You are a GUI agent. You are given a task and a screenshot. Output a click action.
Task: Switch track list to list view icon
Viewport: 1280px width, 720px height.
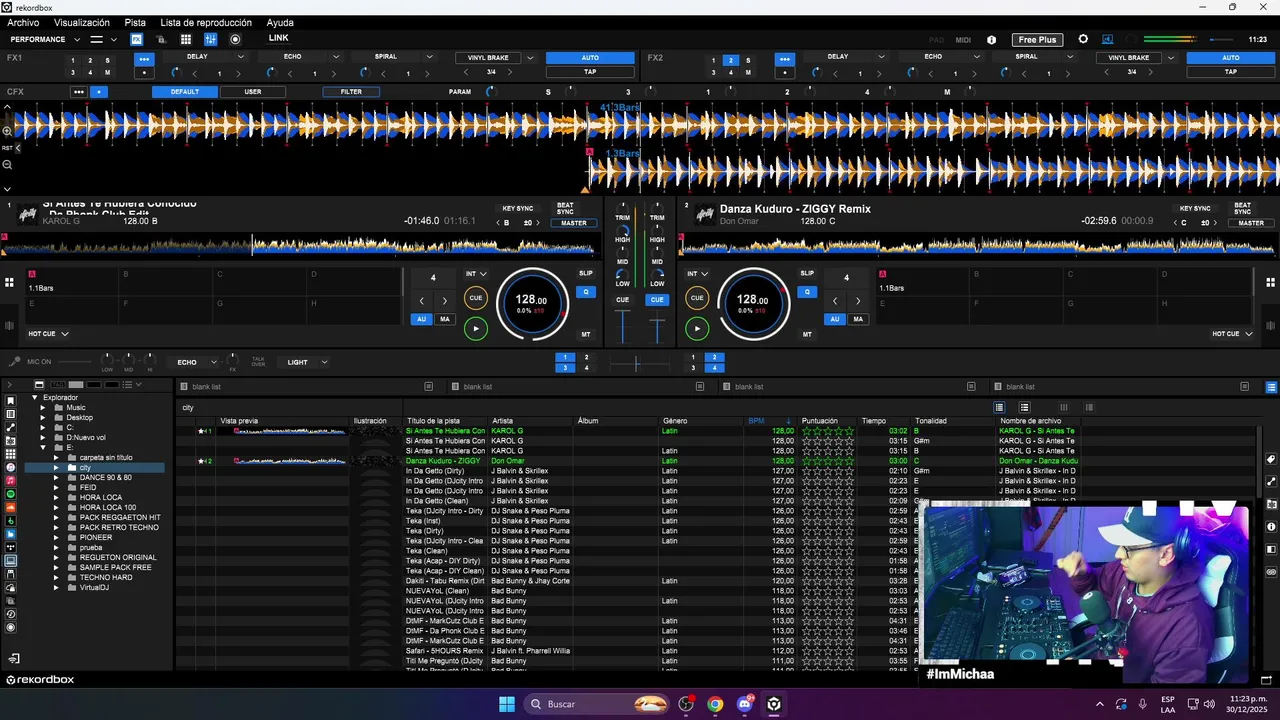pyautogui.click(x=999, y=407)
